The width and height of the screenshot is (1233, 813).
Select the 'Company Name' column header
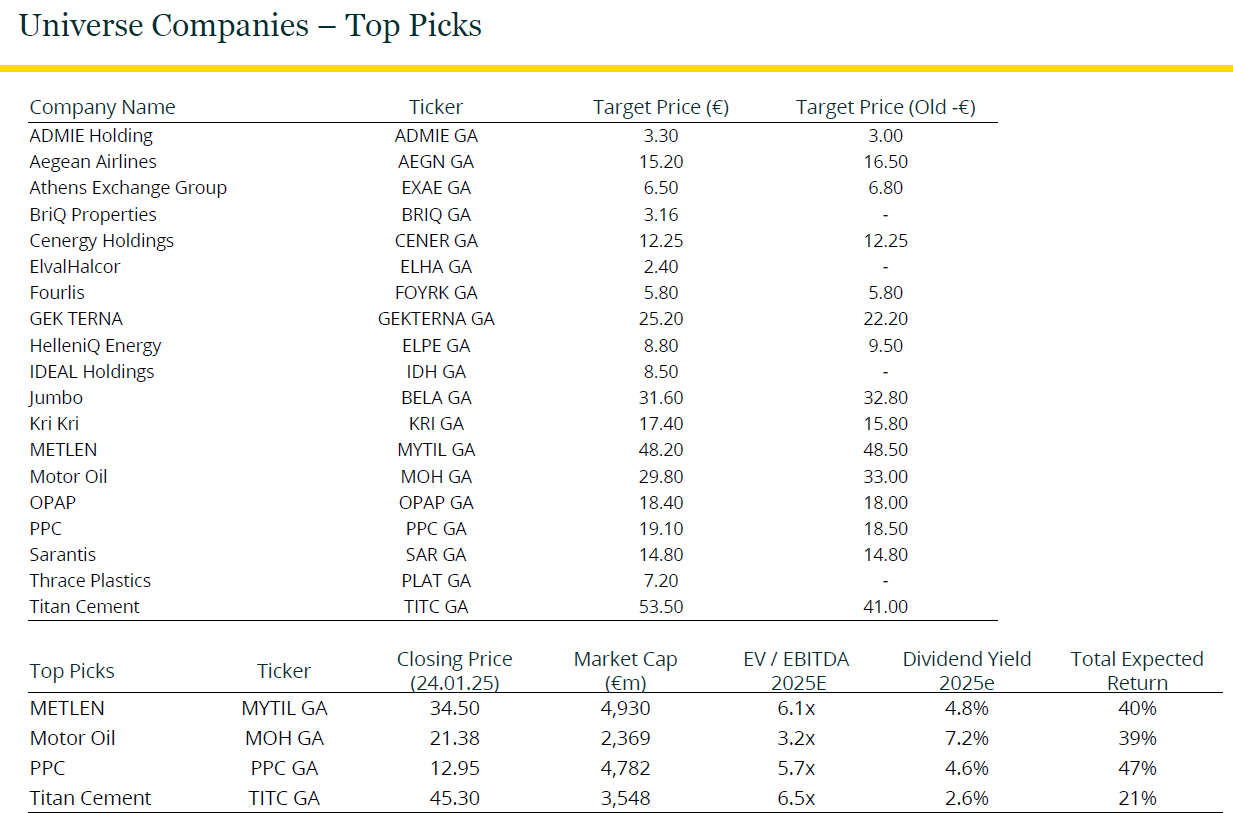(102, 107)
